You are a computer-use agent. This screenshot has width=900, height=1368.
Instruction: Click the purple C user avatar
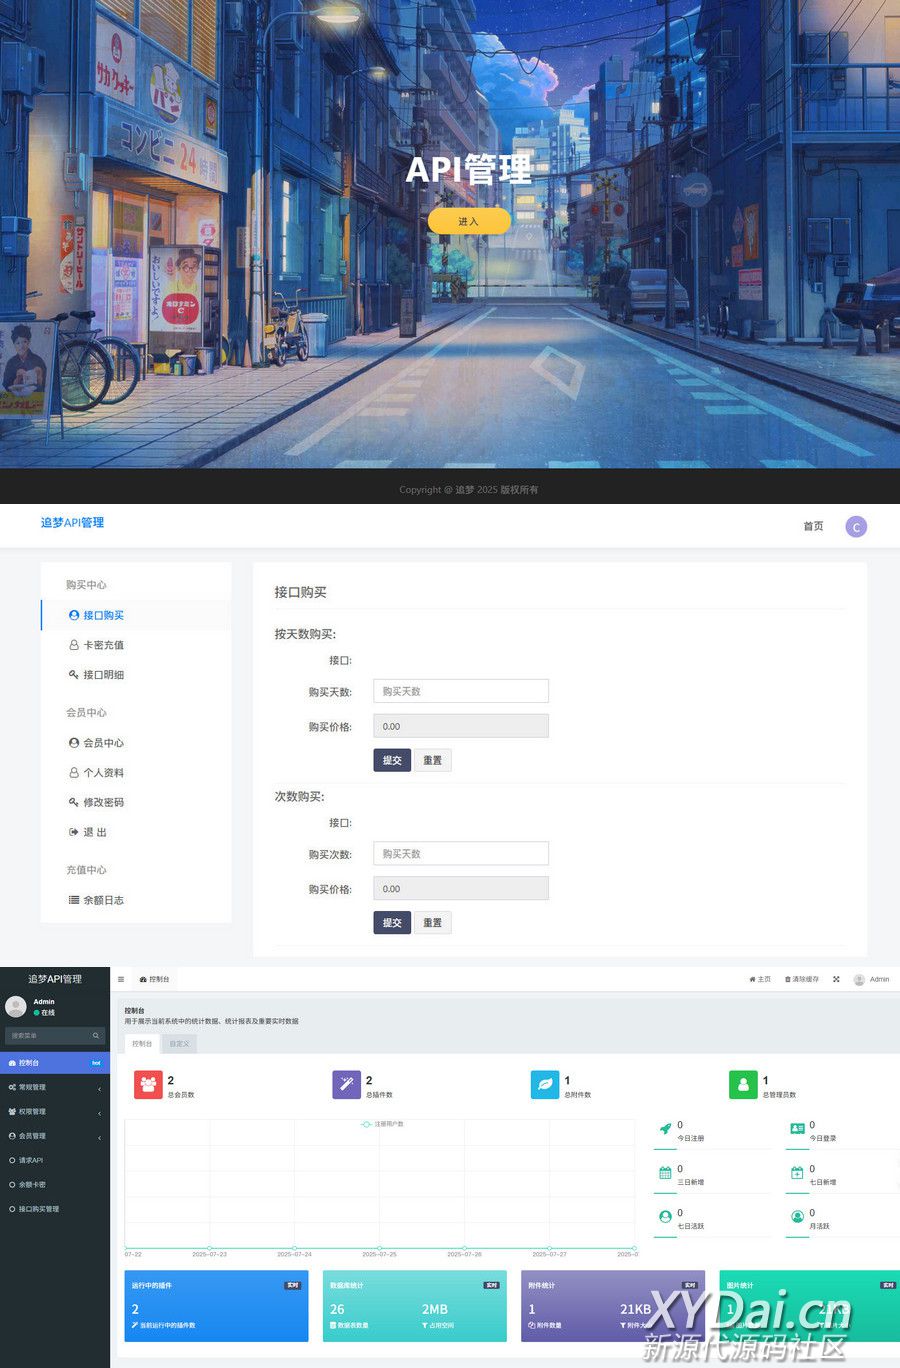pyautogui.click(x=856, y=527)
